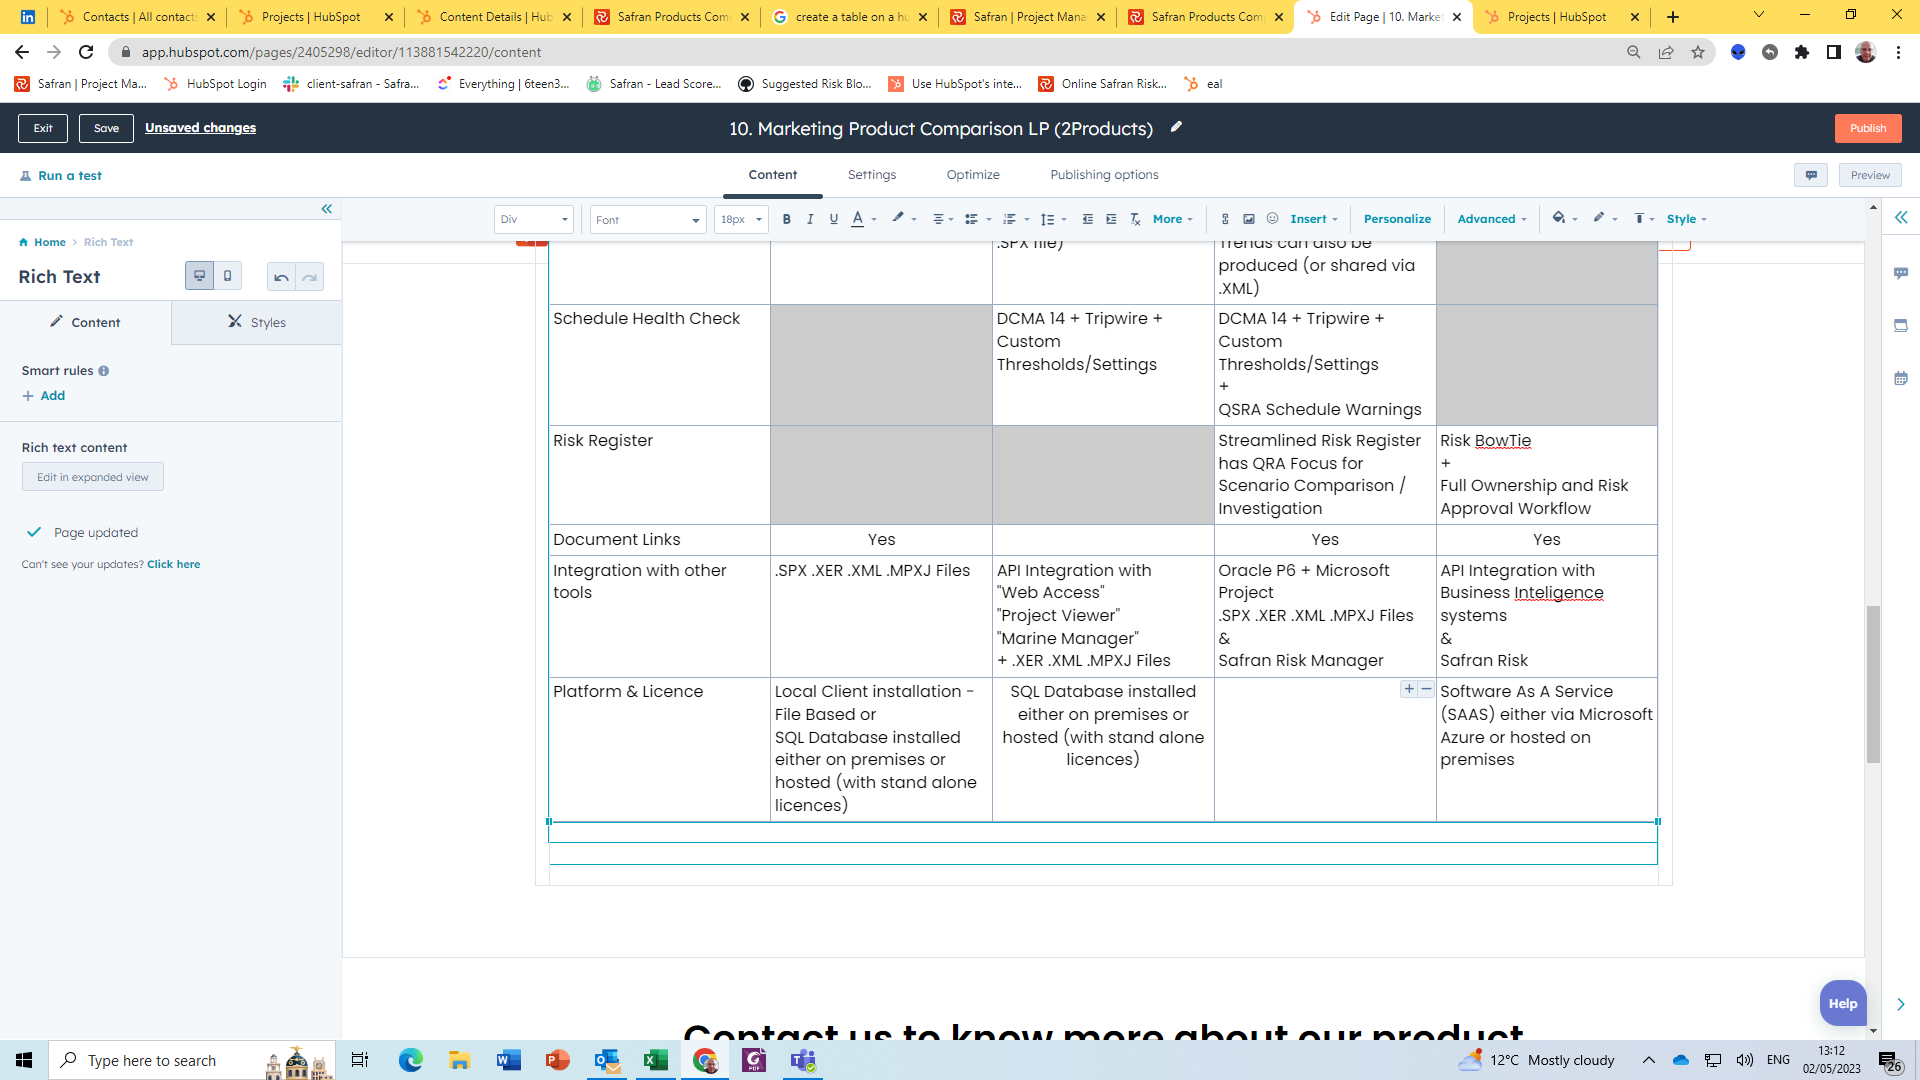Open Excel from the Windows taskbar
Screen dimensions: 1920x1080
pos(656,1060)
